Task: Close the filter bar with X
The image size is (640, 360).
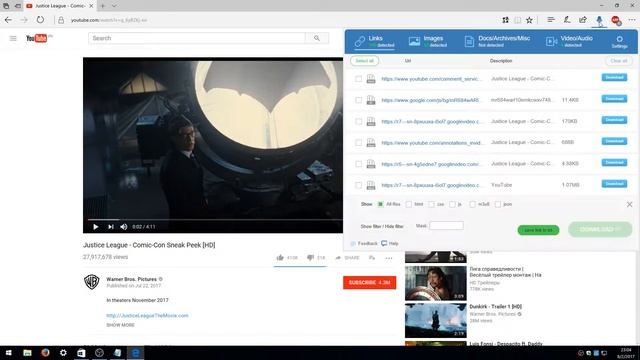Action: 629,204
